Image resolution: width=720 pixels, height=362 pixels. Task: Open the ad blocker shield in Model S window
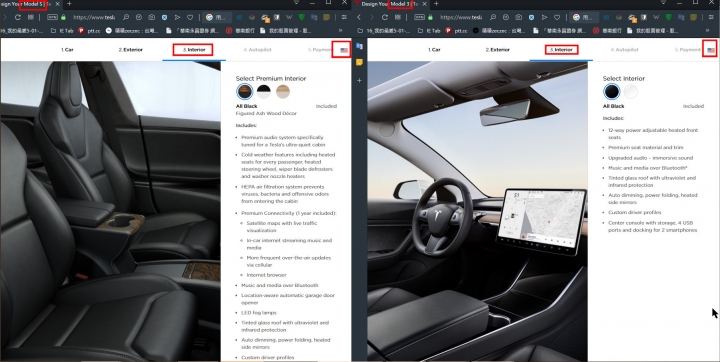click(x=164, y=17)
